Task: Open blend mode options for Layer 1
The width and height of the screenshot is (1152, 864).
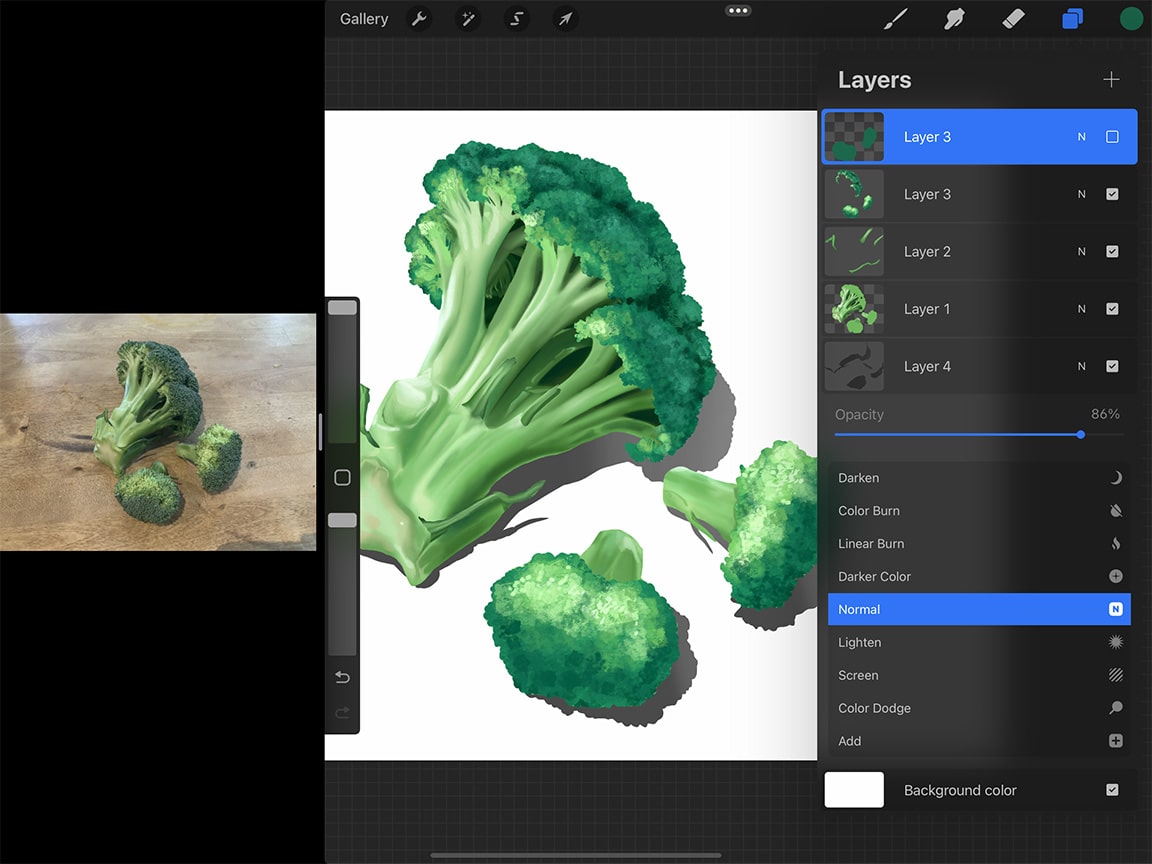Action: [x=1080, y=309]
